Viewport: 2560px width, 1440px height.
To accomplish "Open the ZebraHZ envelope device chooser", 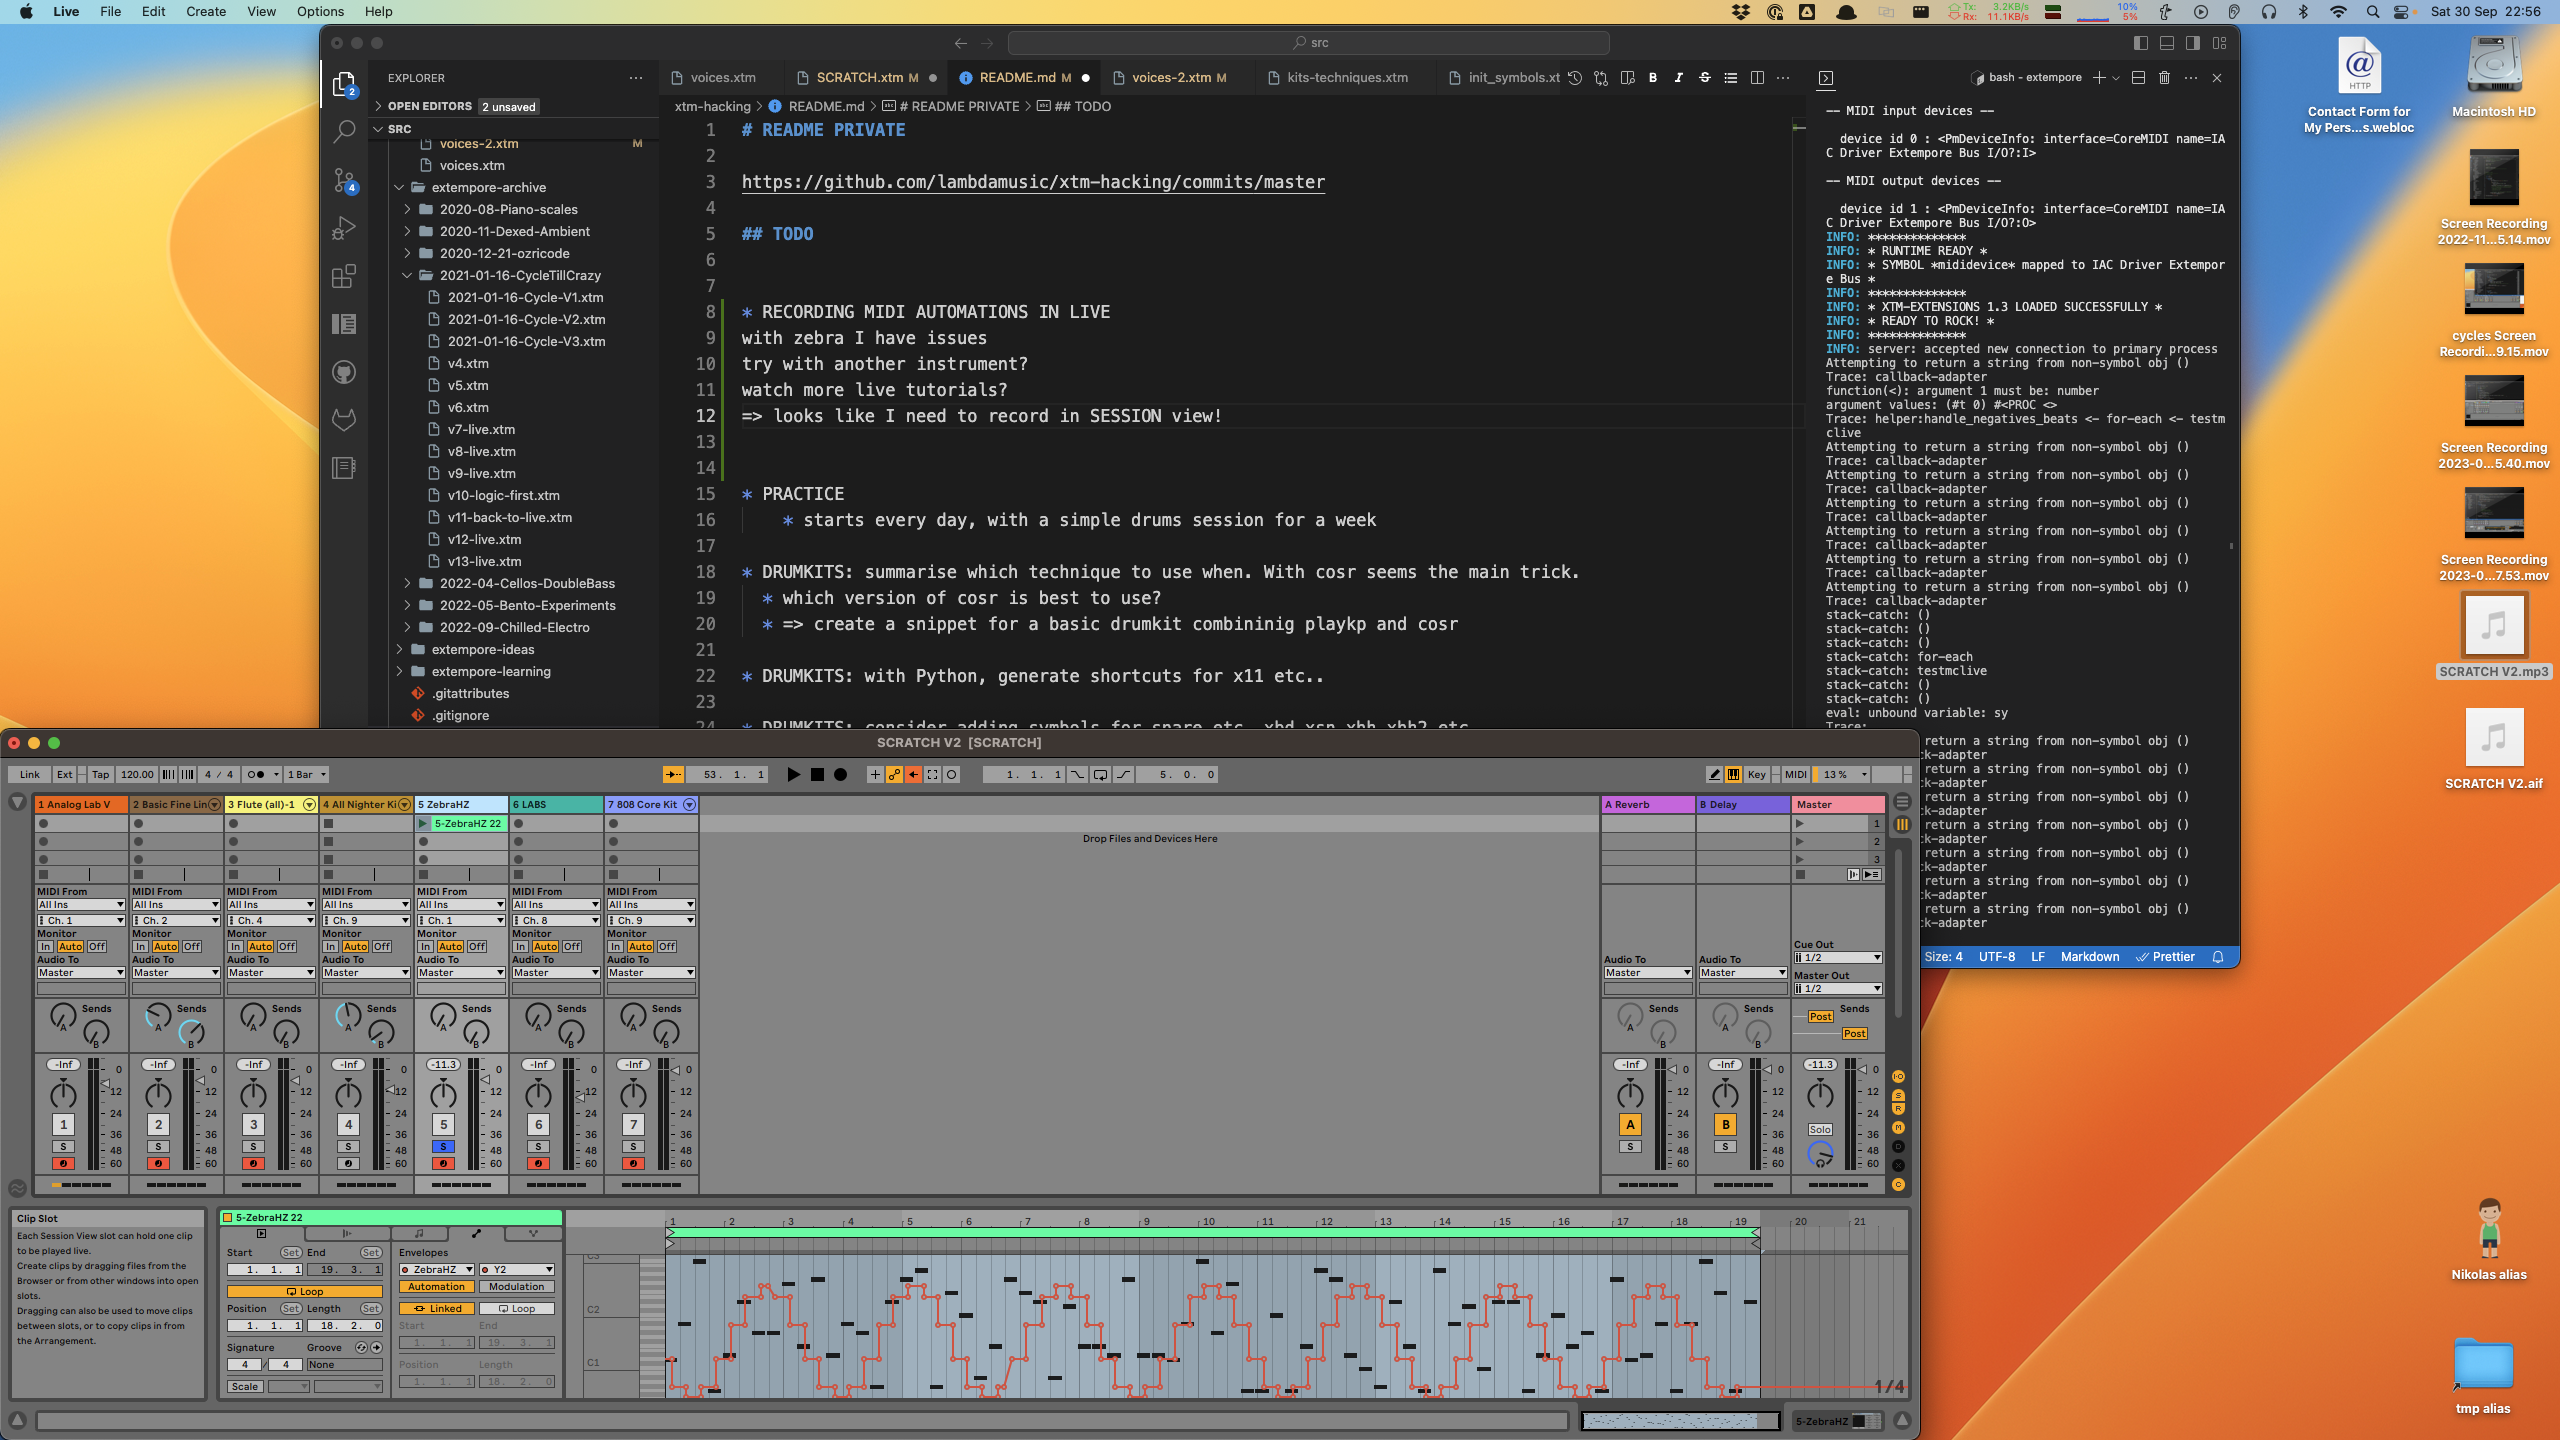I will pos(437,1269).
